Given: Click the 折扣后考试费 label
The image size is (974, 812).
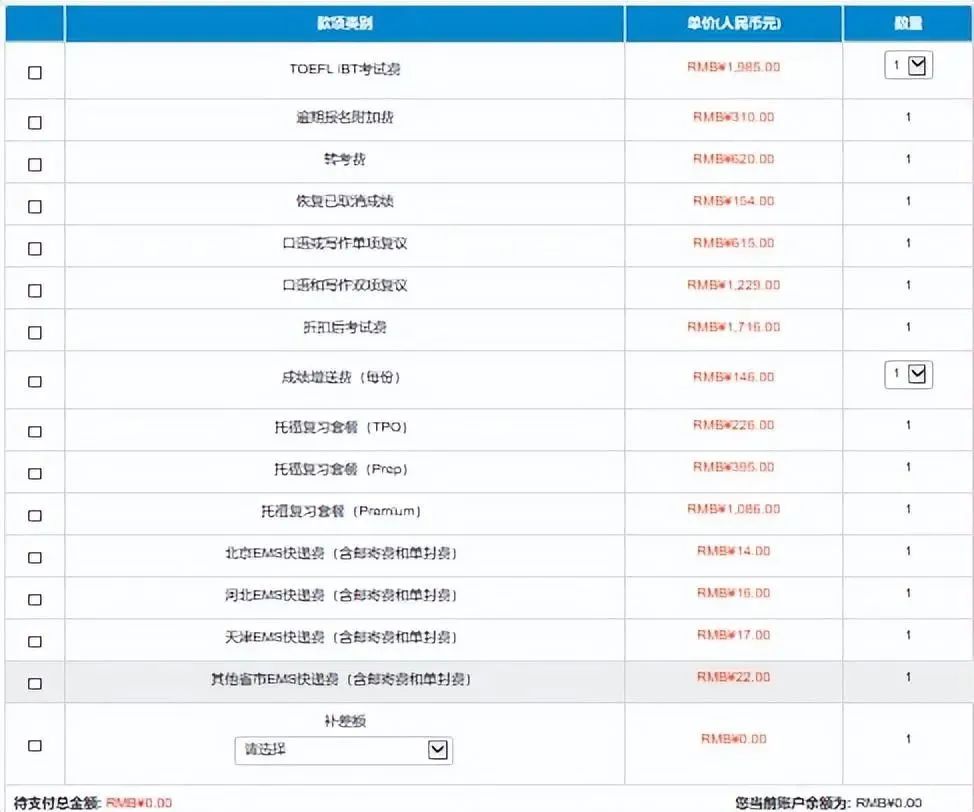Looking at the screenshot, I should point(345,327).
